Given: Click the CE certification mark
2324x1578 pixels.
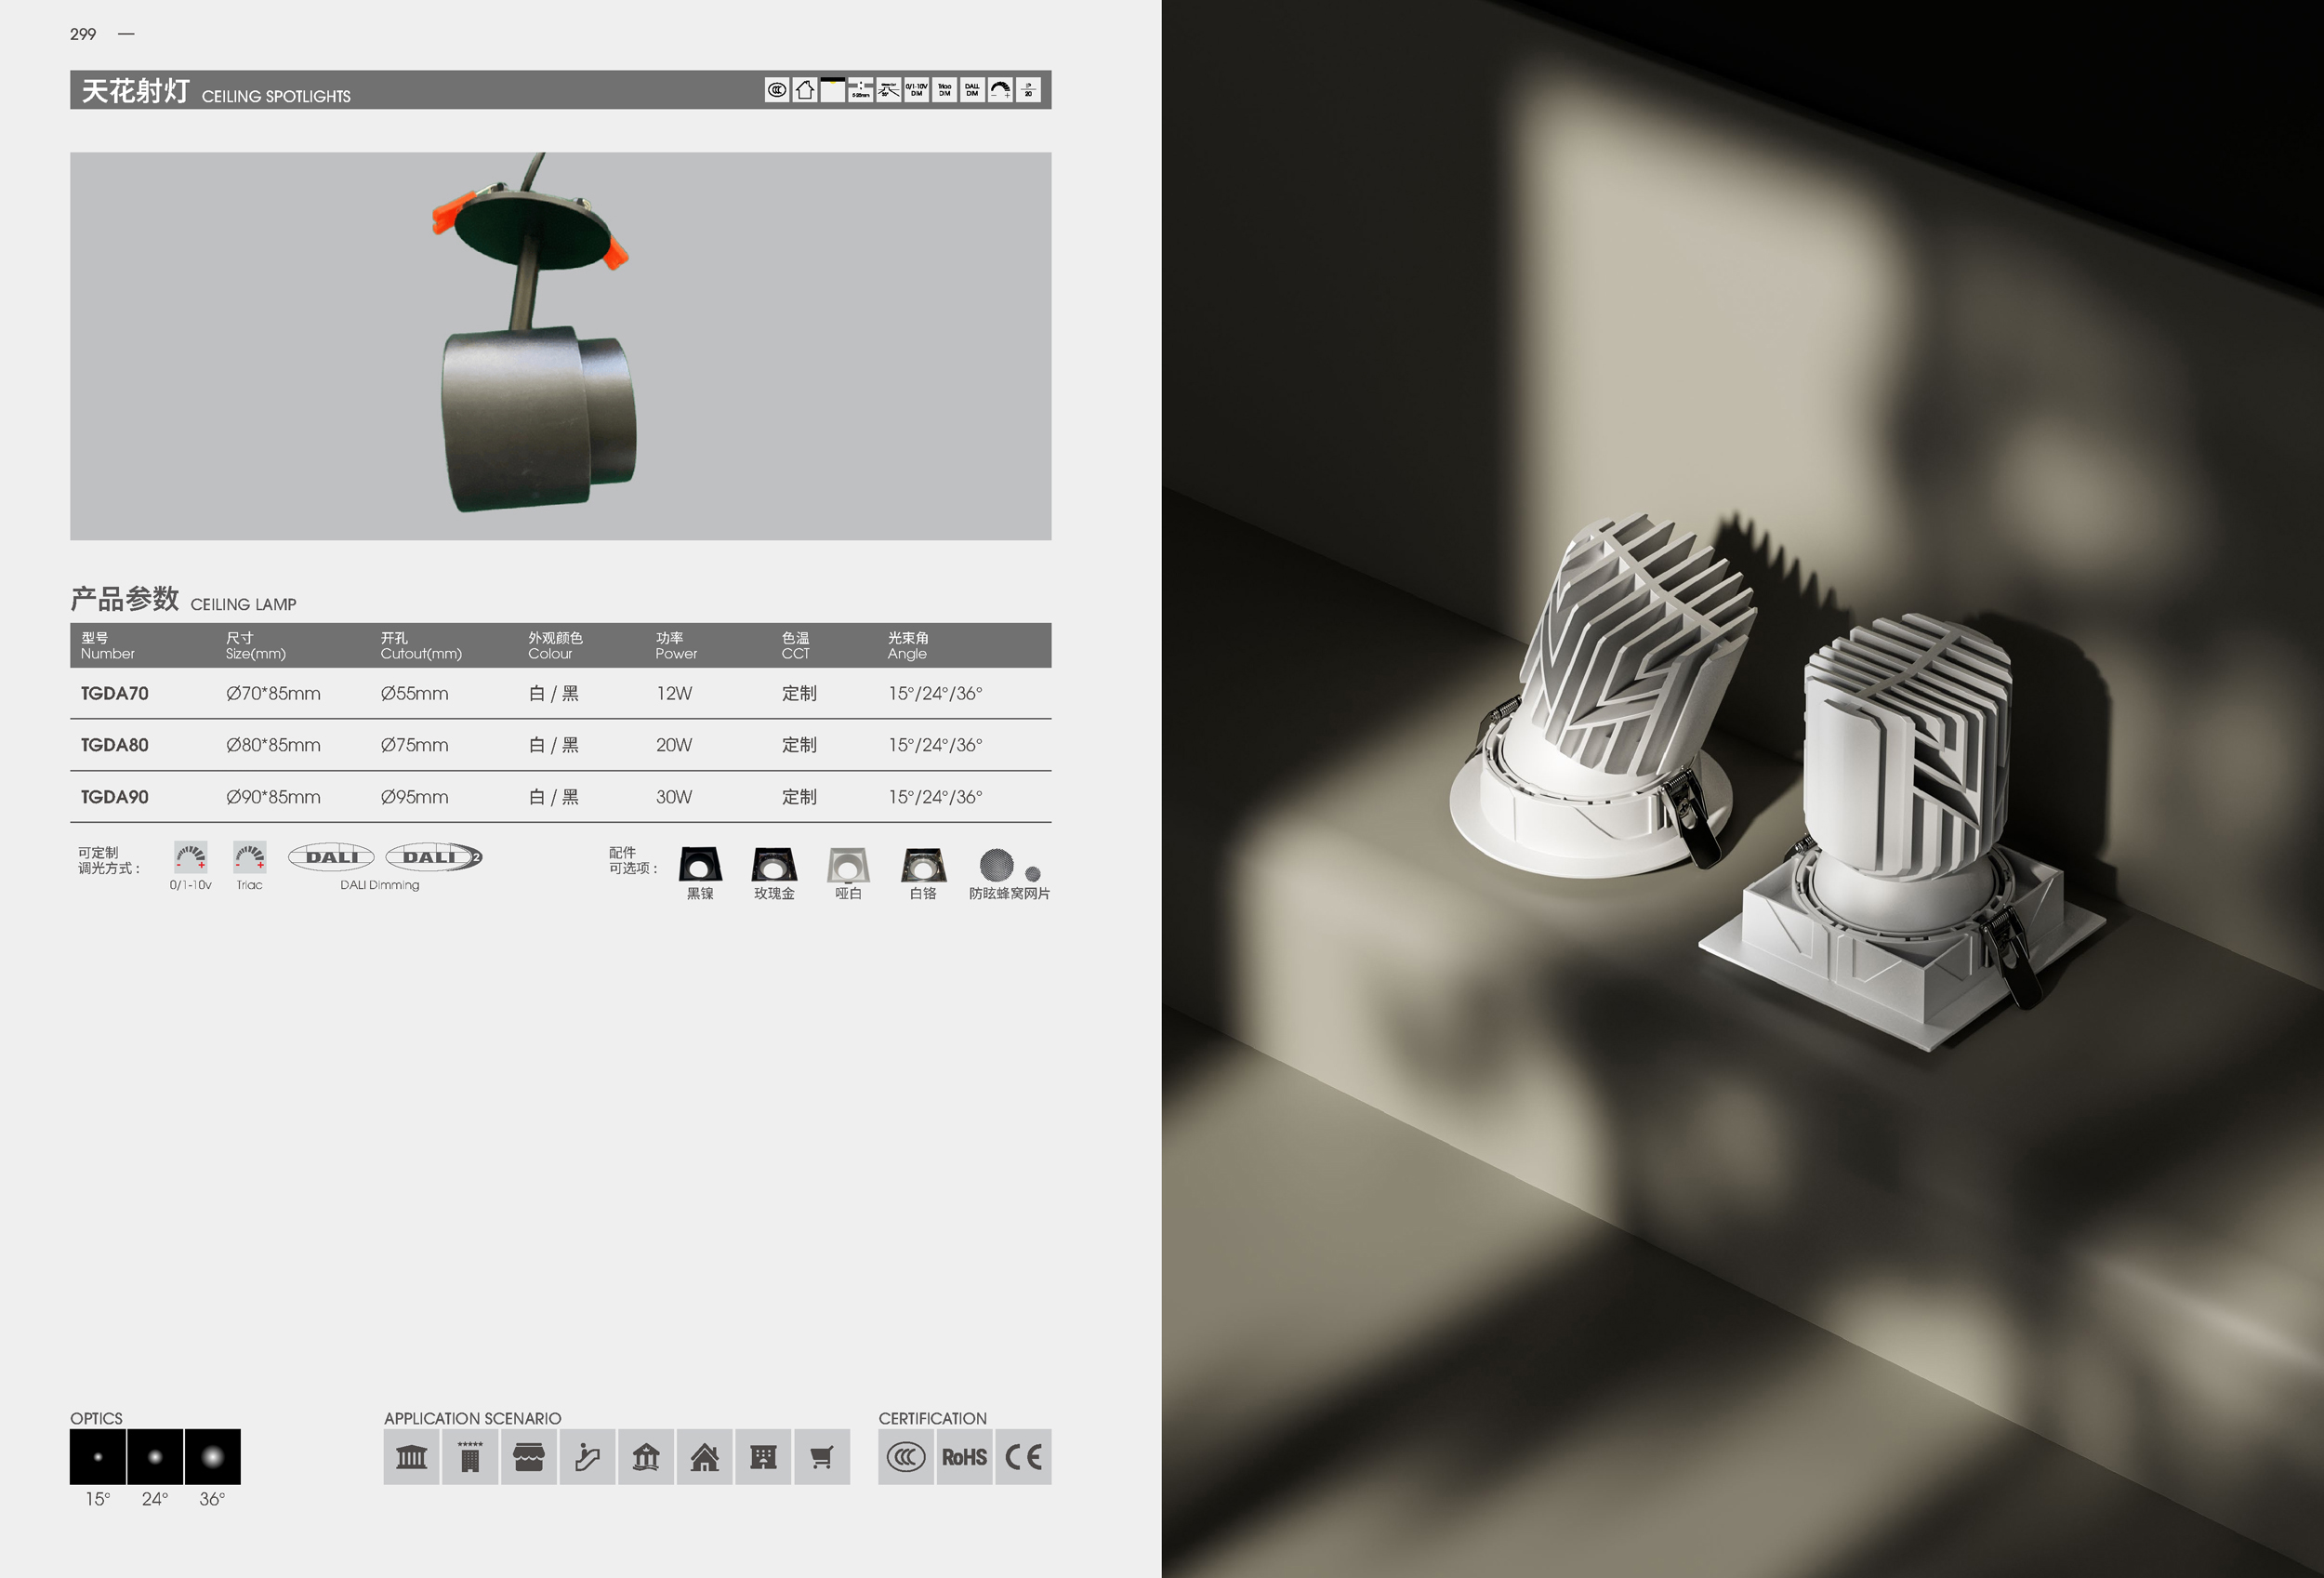Looking at the screenshot, I should pos(1023,1456).
